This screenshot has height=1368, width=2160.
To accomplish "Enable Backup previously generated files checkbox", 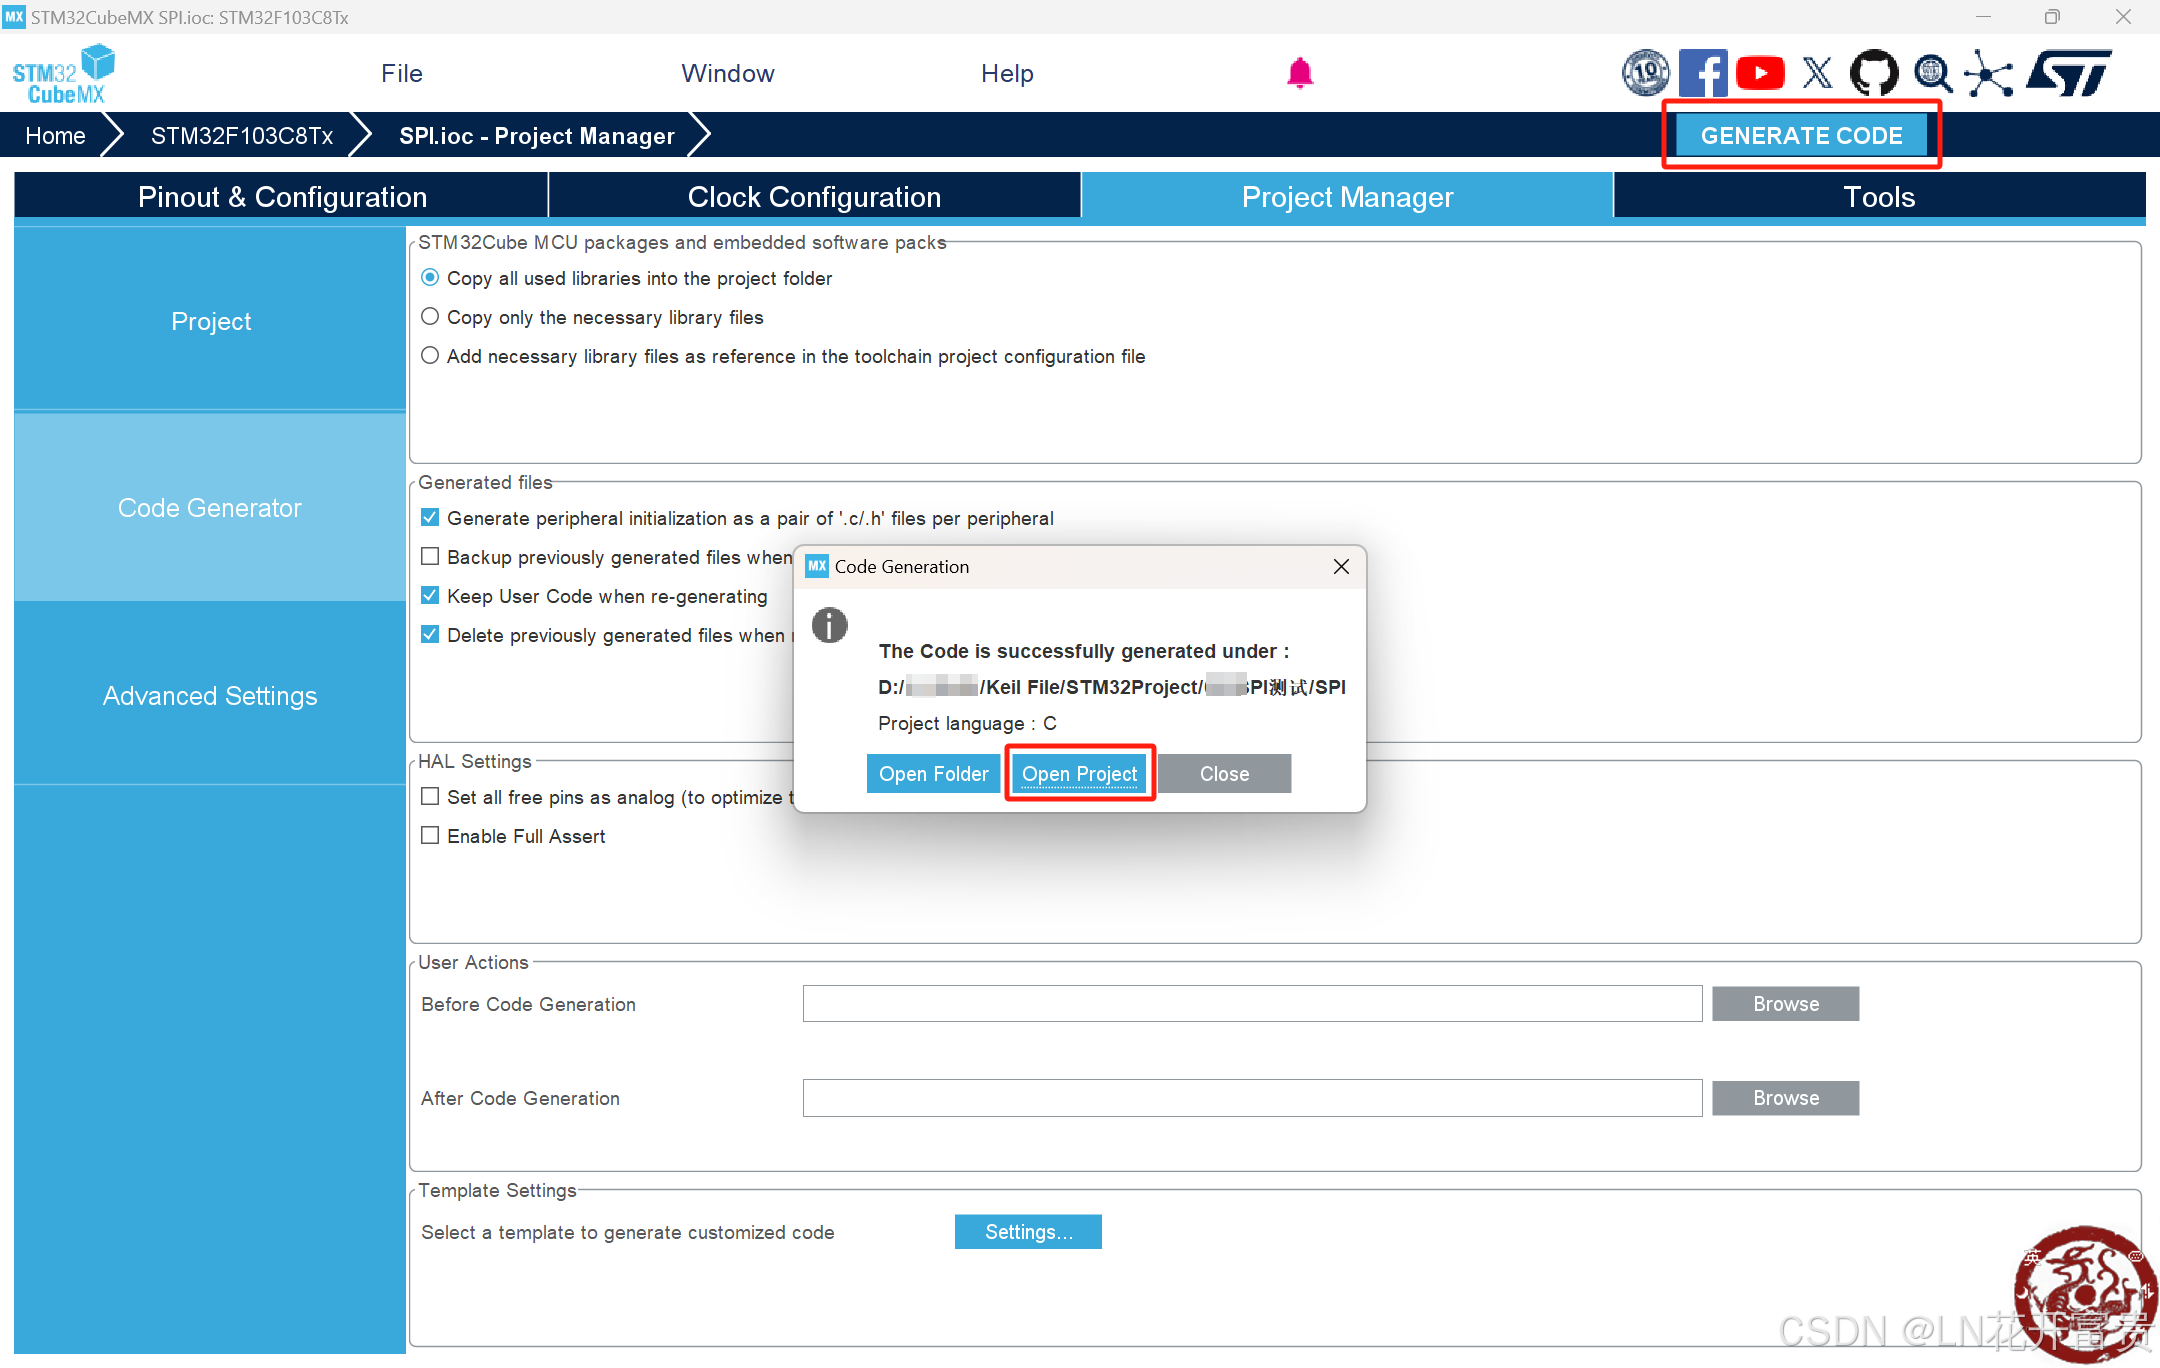I will pyautogui.click(x=430, y=557).
